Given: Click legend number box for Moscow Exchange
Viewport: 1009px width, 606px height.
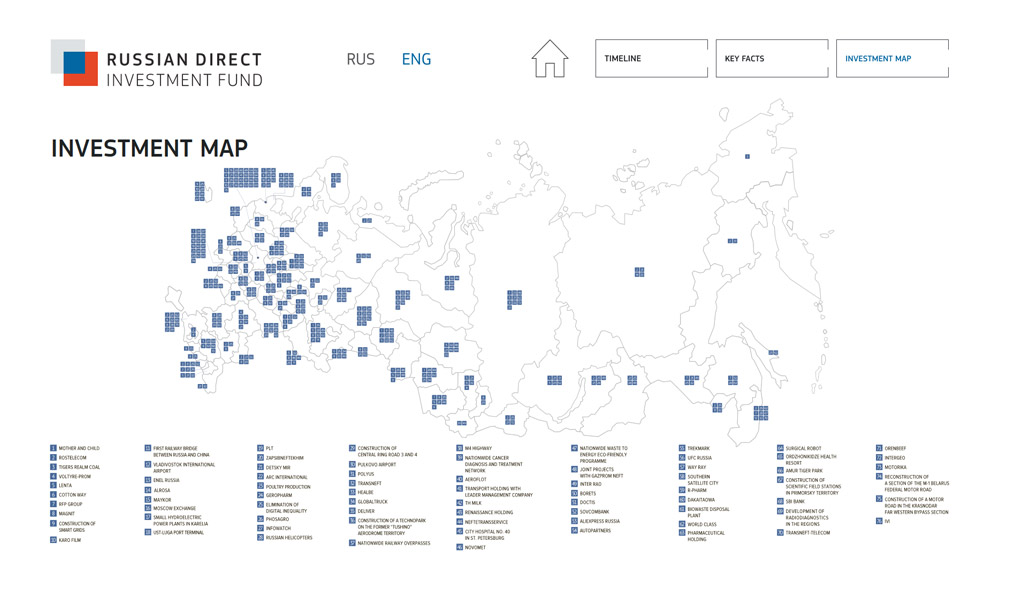Looking at the screenshot, I should [x=148, y=508].
